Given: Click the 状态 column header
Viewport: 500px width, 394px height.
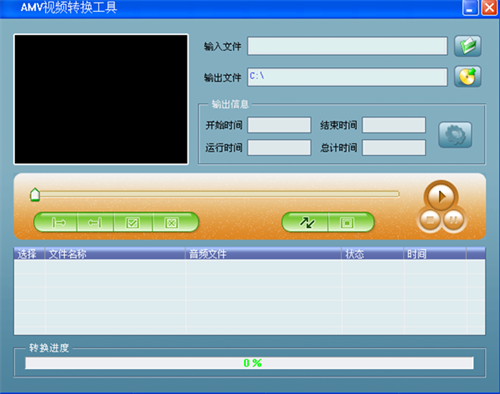Looking at the screenshot, I should pos(372,254).
